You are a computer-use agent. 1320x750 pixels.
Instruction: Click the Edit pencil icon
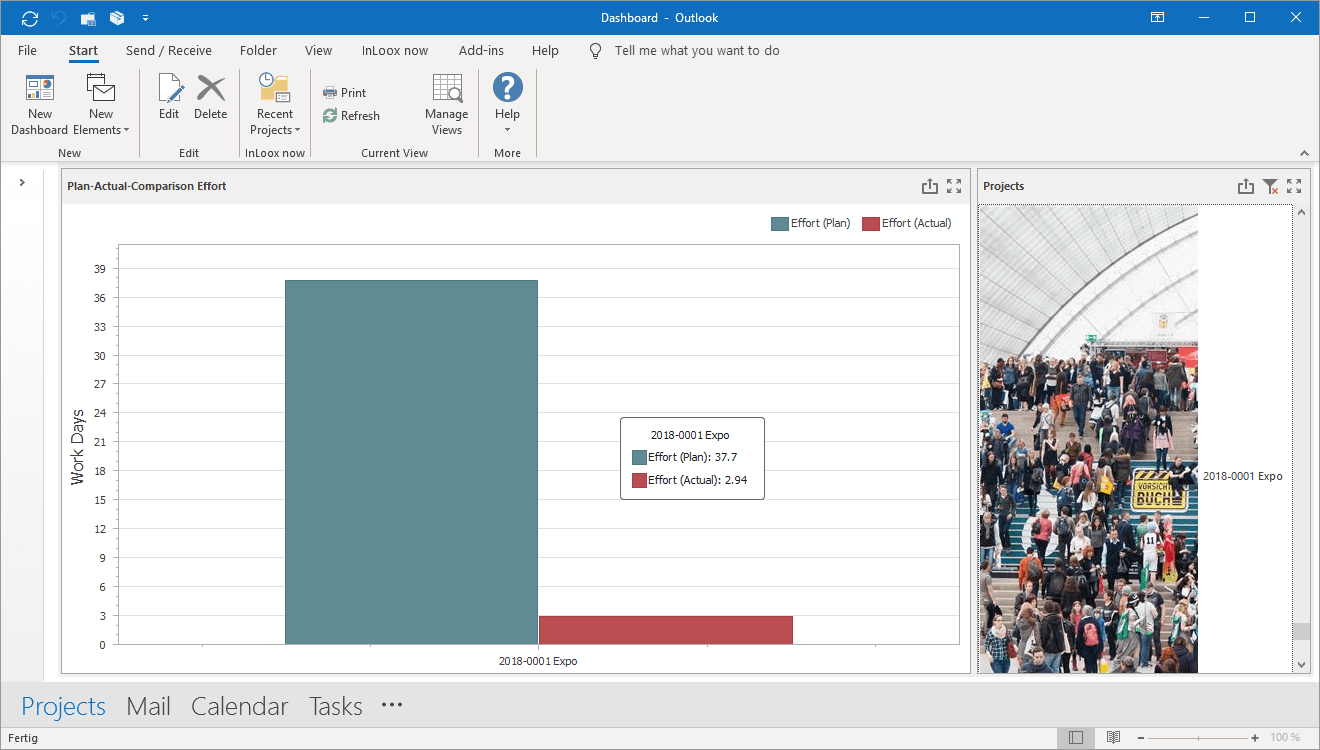tap(170, 90)
